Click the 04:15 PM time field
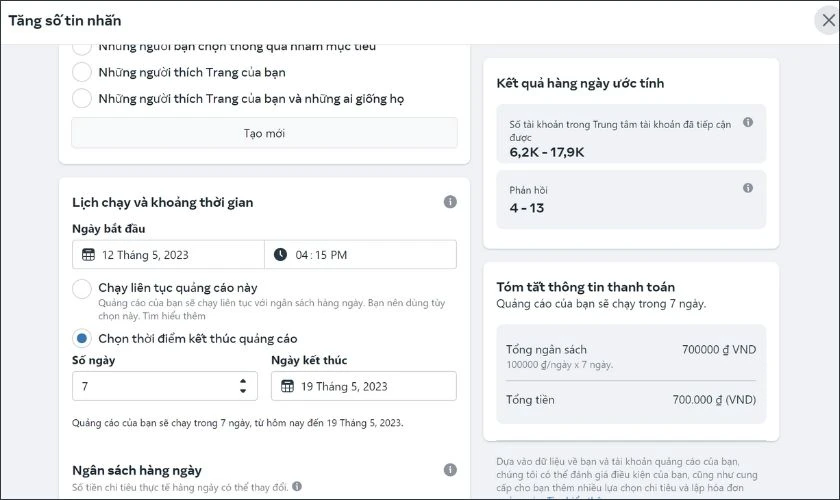840x500 pixels. tap(361, 255)
